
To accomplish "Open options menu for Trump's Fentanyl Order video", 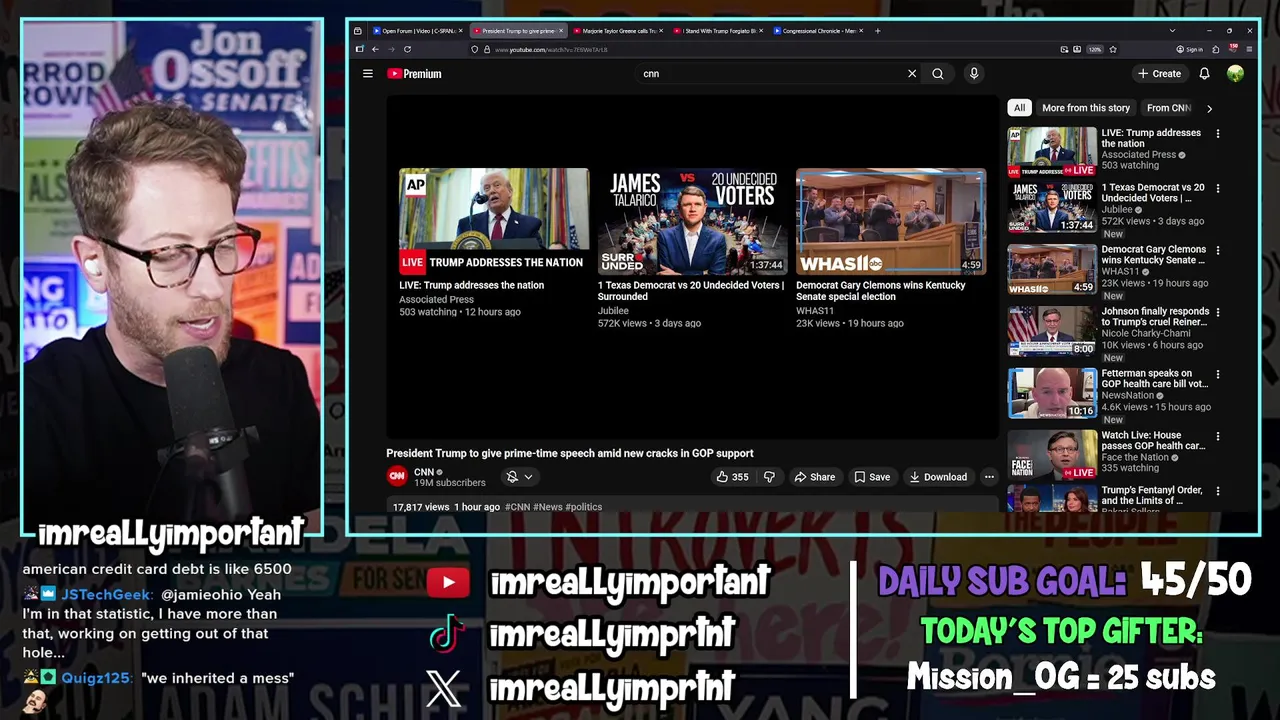I will [x=1218, y=491].
